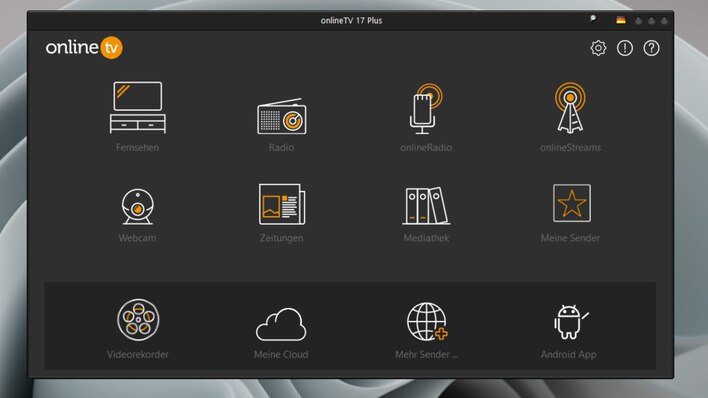Click the onlineStreams label
Viewport: 708px width, 398px height.
pos(570,148)
